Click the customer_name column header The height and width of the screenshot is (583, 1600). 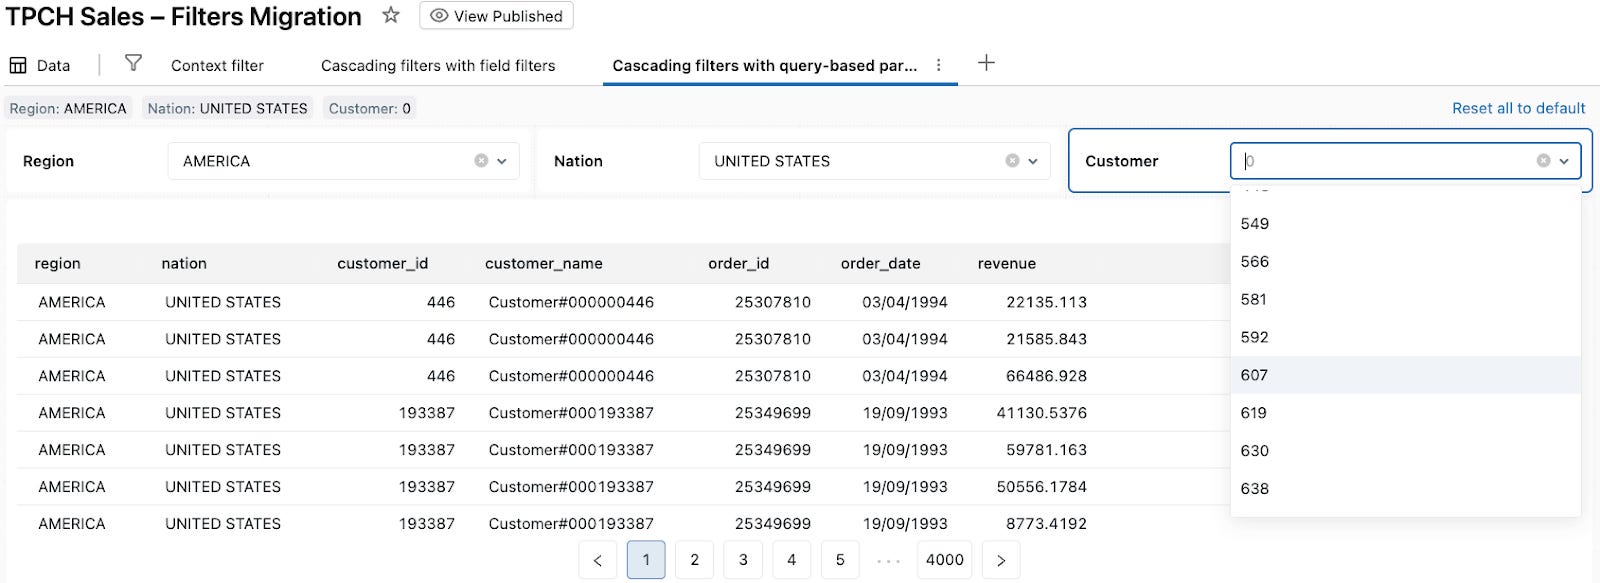(x=543, y=264)
